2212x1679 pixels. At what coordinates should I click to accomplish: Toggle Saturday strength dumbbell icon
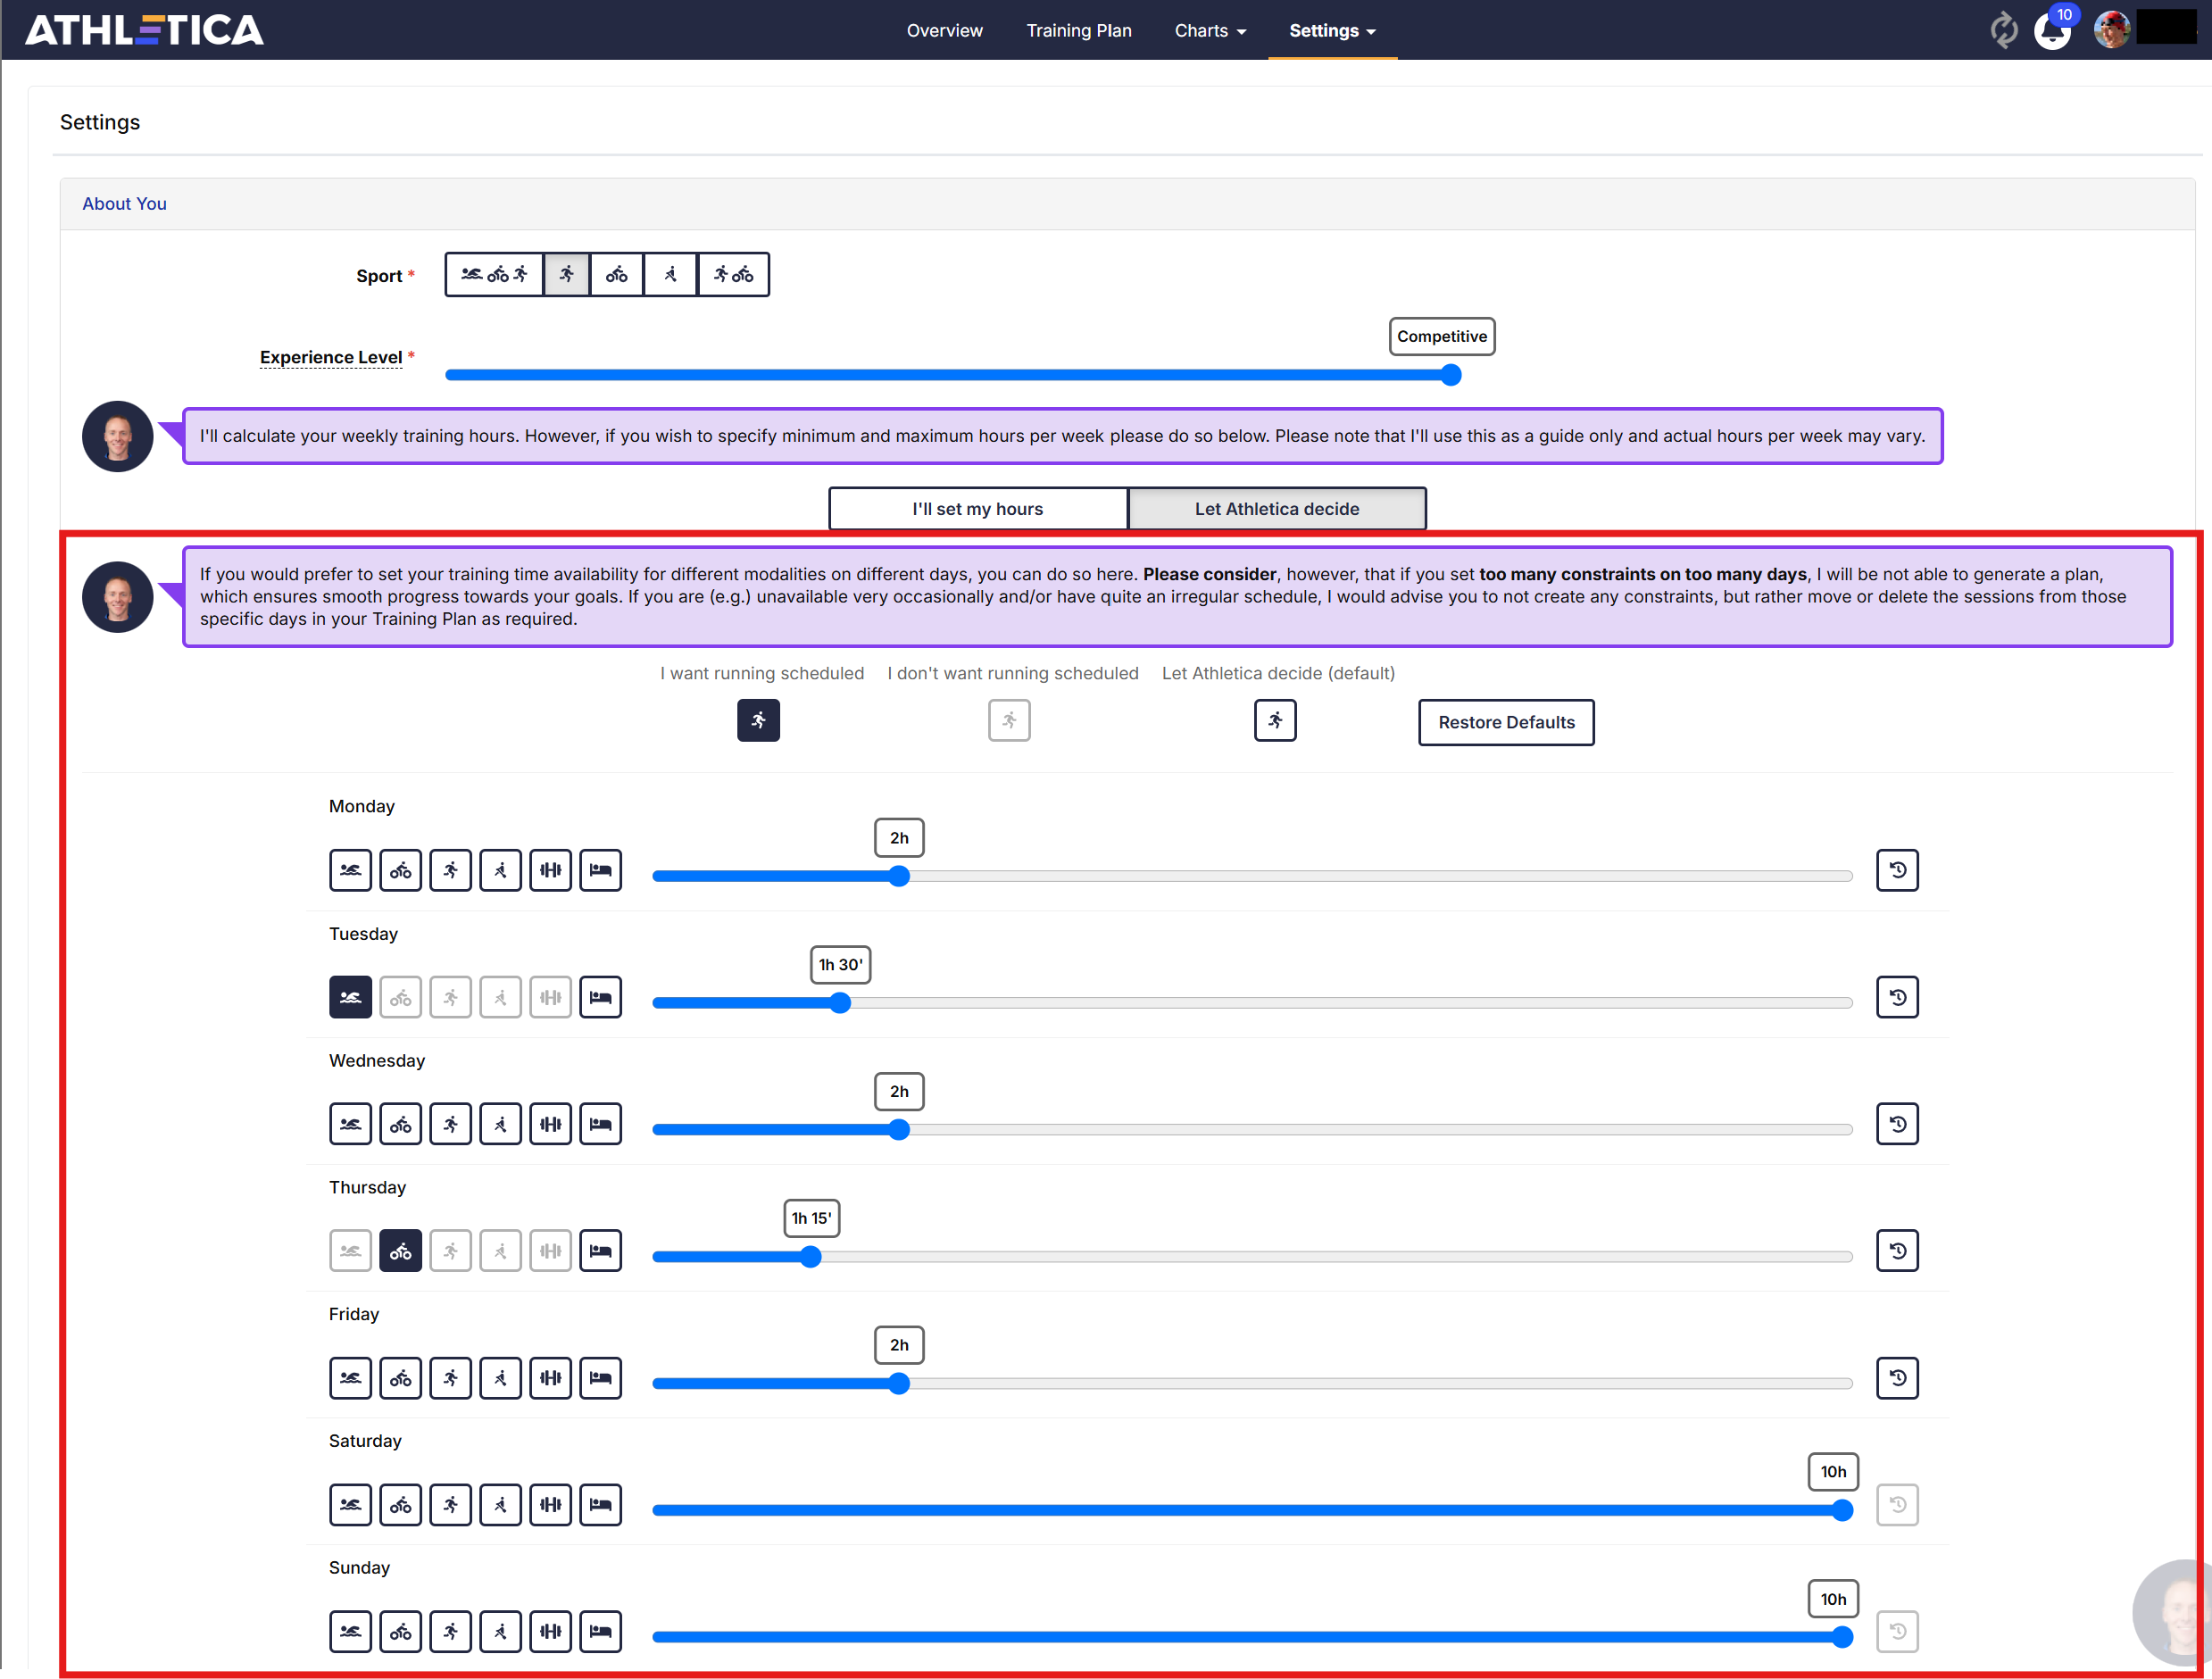pos(550,1505)
